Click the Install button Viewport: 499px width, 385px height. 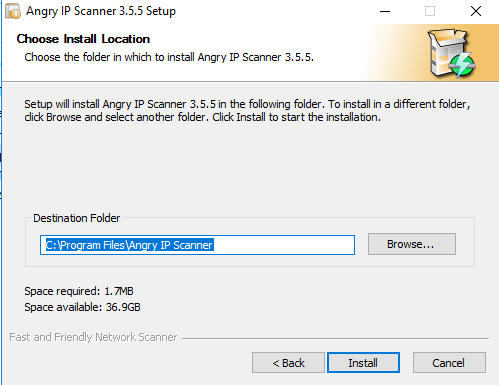(x=363, y=362)
